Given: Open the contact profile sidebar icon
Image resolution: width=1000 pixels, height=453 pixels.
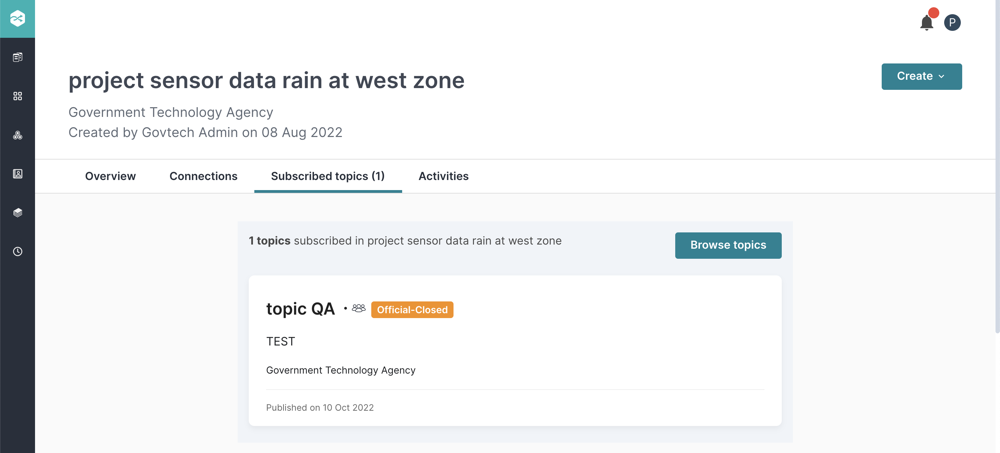Looking at the screenshot, I should (18, 174).
